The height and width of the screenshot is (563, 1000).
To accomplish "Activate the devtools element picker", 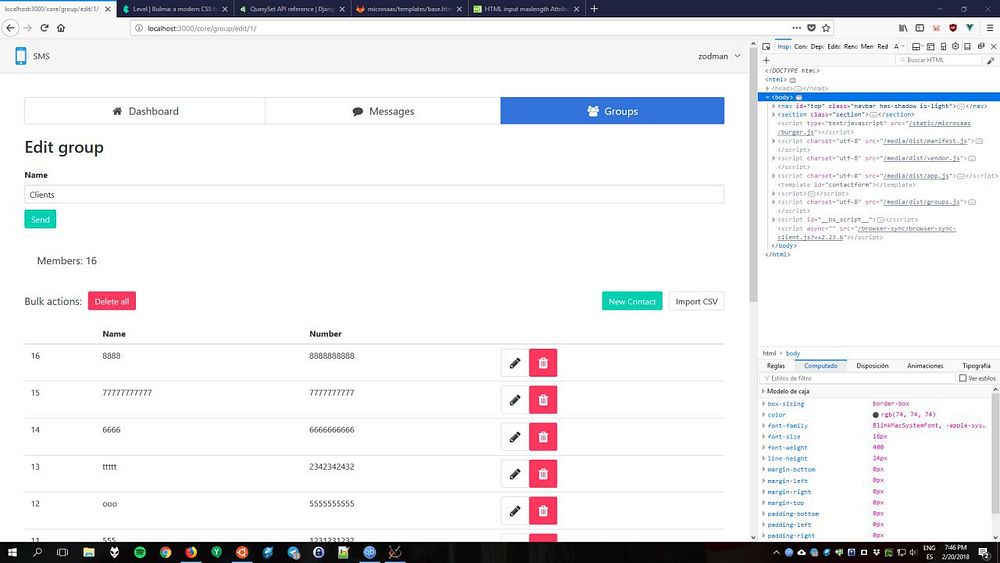I will [767, 47].
